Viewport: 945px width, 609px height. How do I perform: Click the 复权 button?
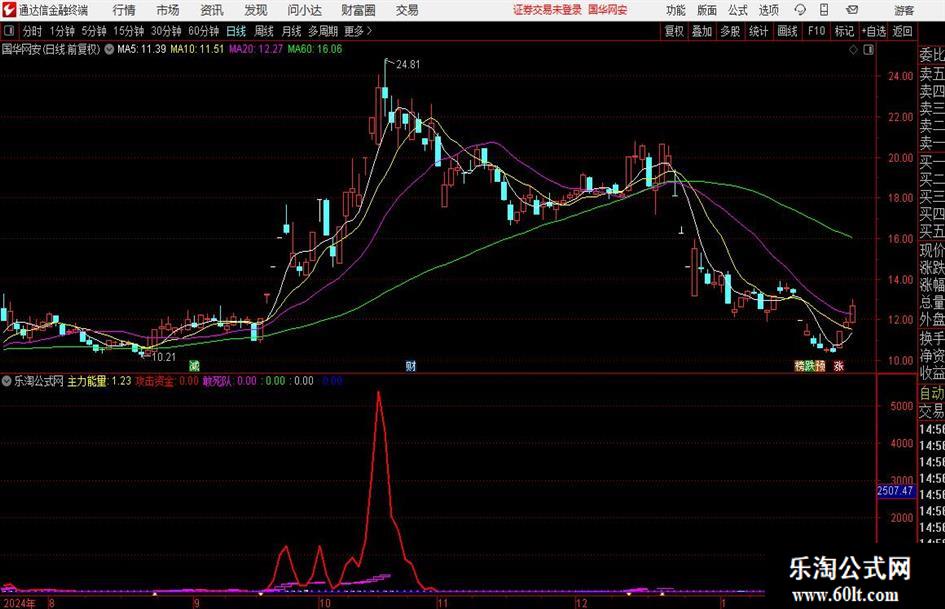674,31
